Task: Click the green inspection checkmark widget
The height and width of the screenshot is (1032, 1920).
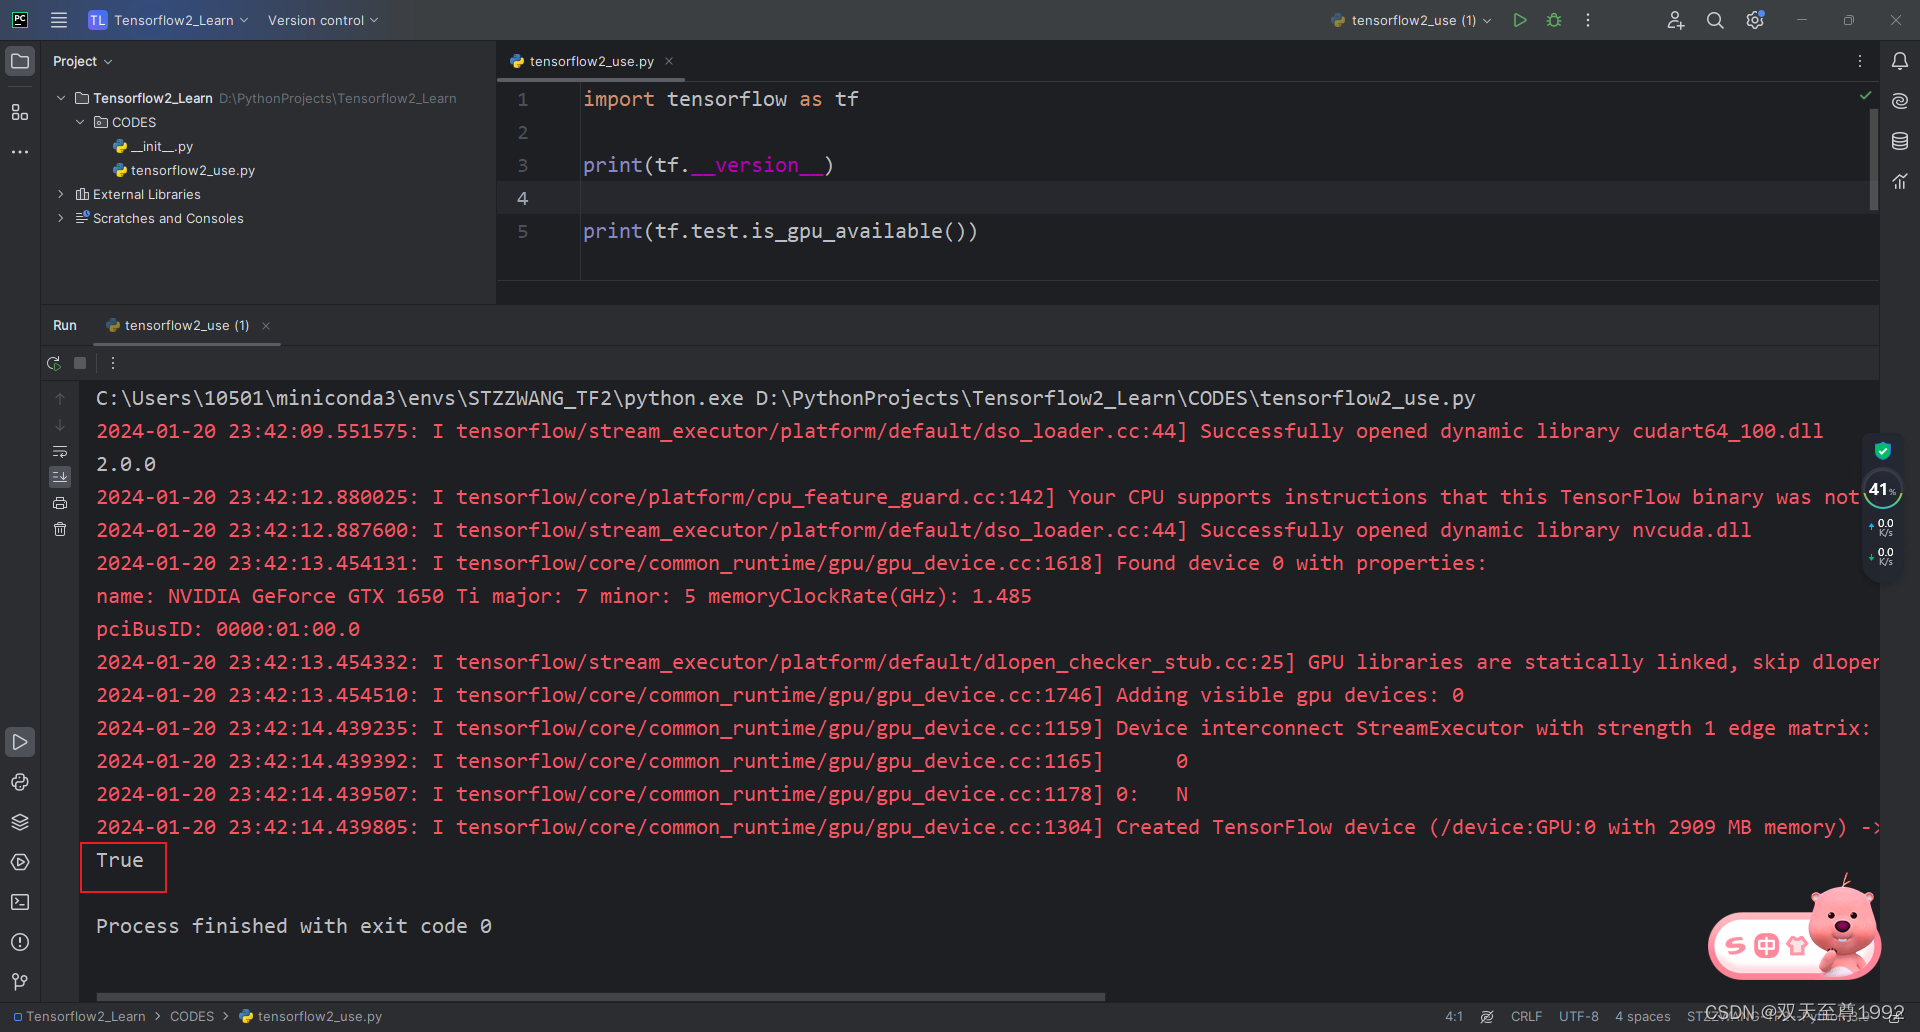Action: [x=1865, y=96]
